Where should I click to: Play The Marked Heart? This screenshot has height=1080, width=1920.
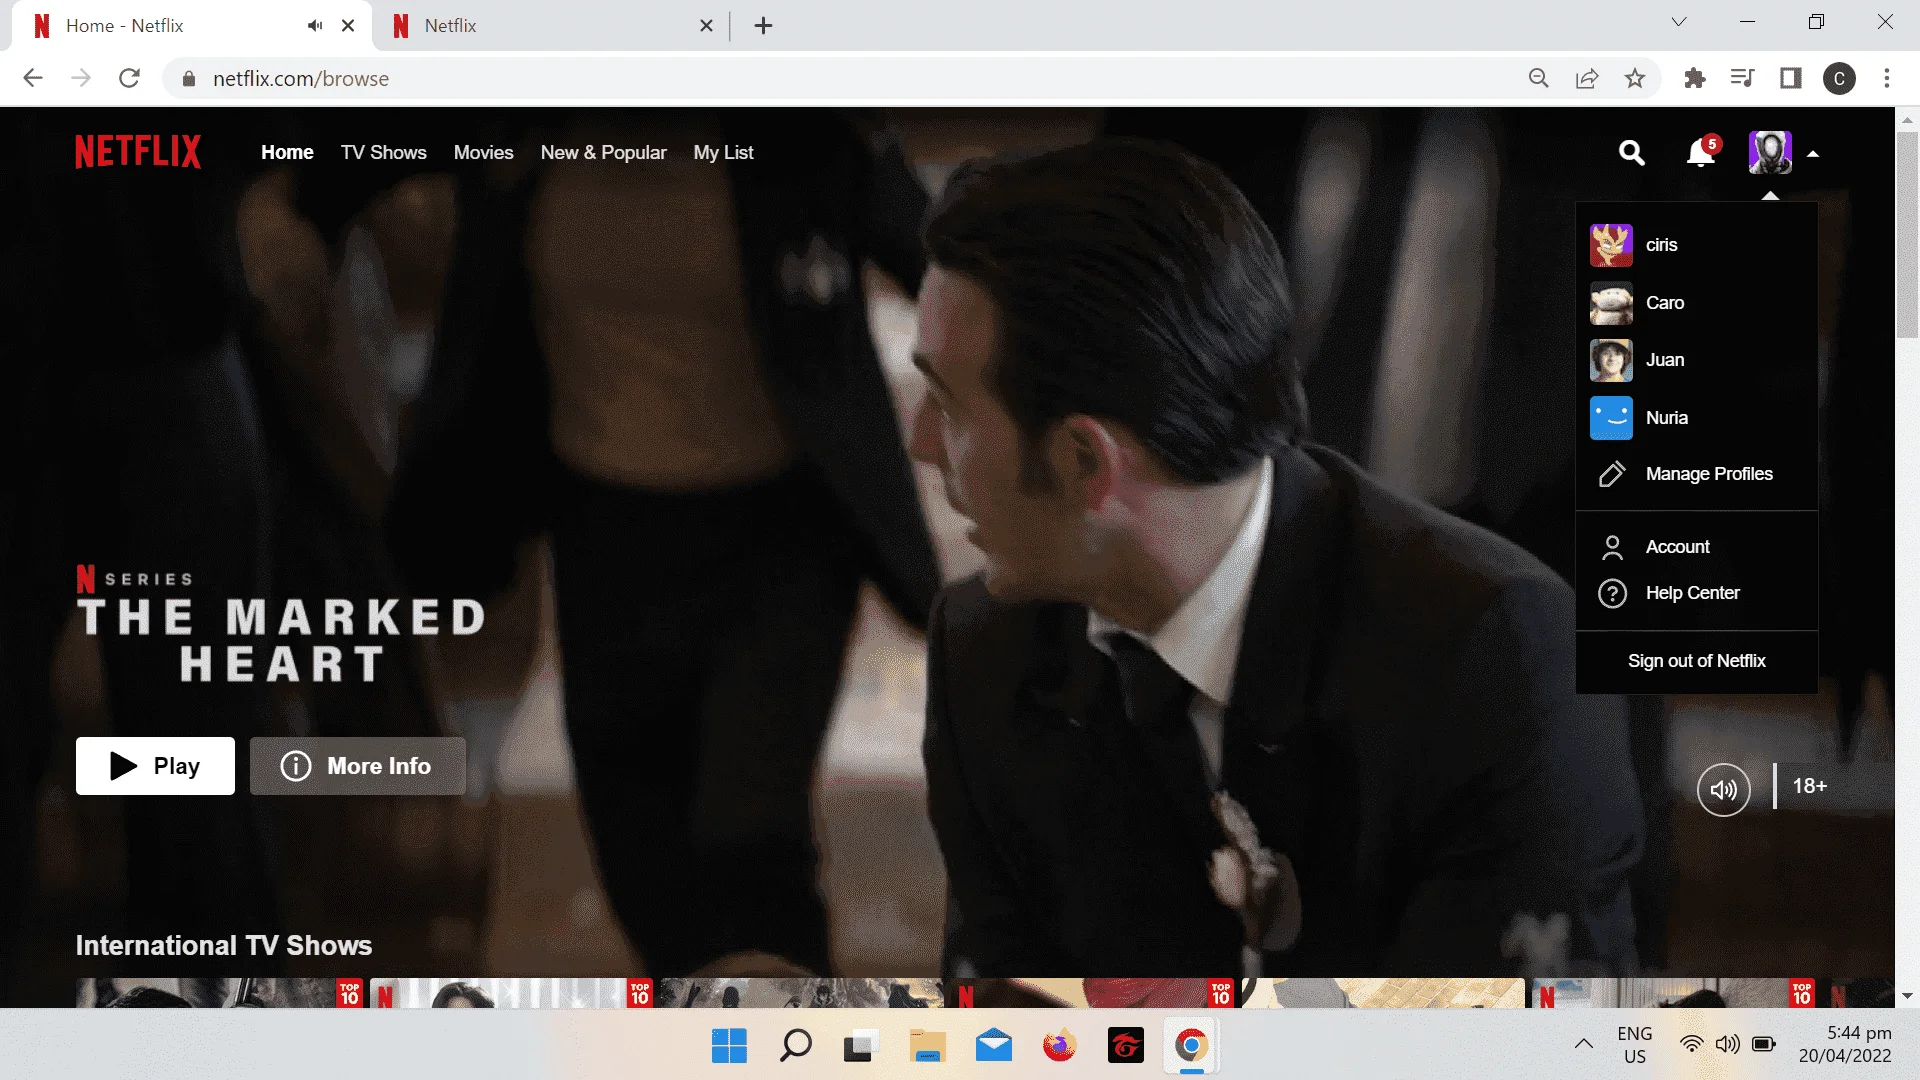pos(155,766)
